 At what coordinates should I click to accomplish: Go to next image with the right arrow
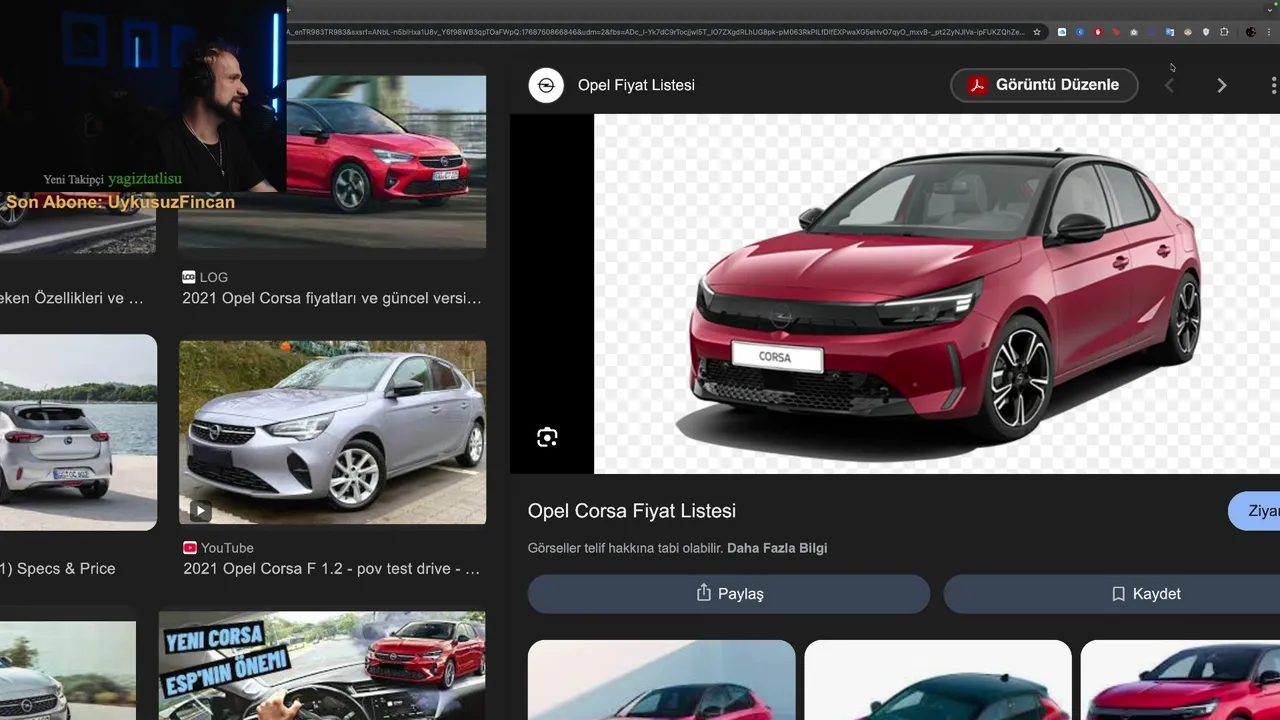tap(1221, 86)
